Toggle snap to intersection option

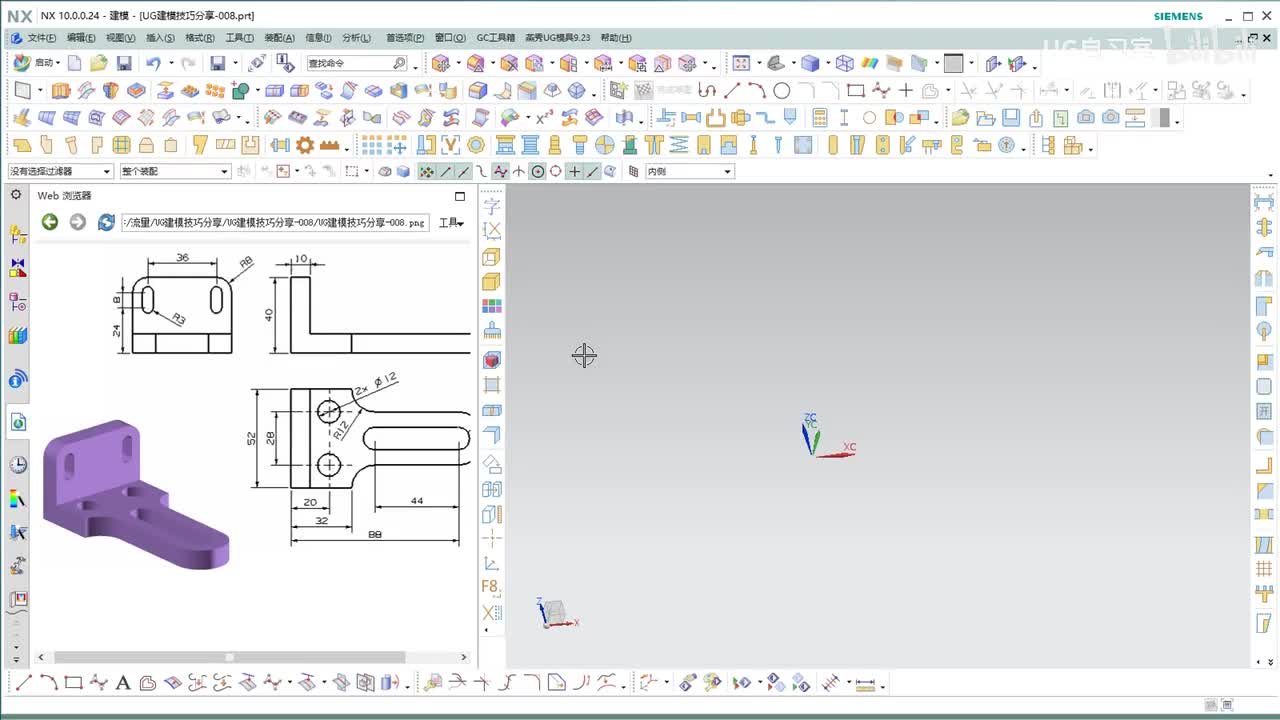click(x=519, y=171)
